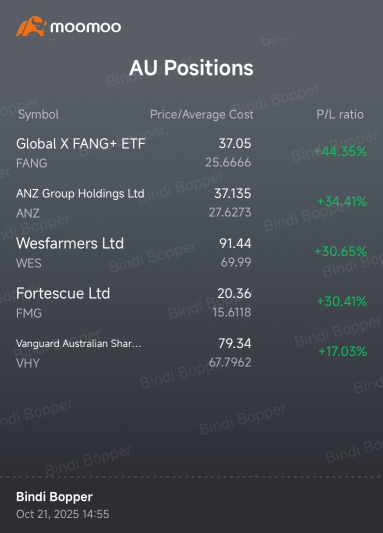
Task: Select the +34.41% gain figure
Action: [x=342, y=201]
